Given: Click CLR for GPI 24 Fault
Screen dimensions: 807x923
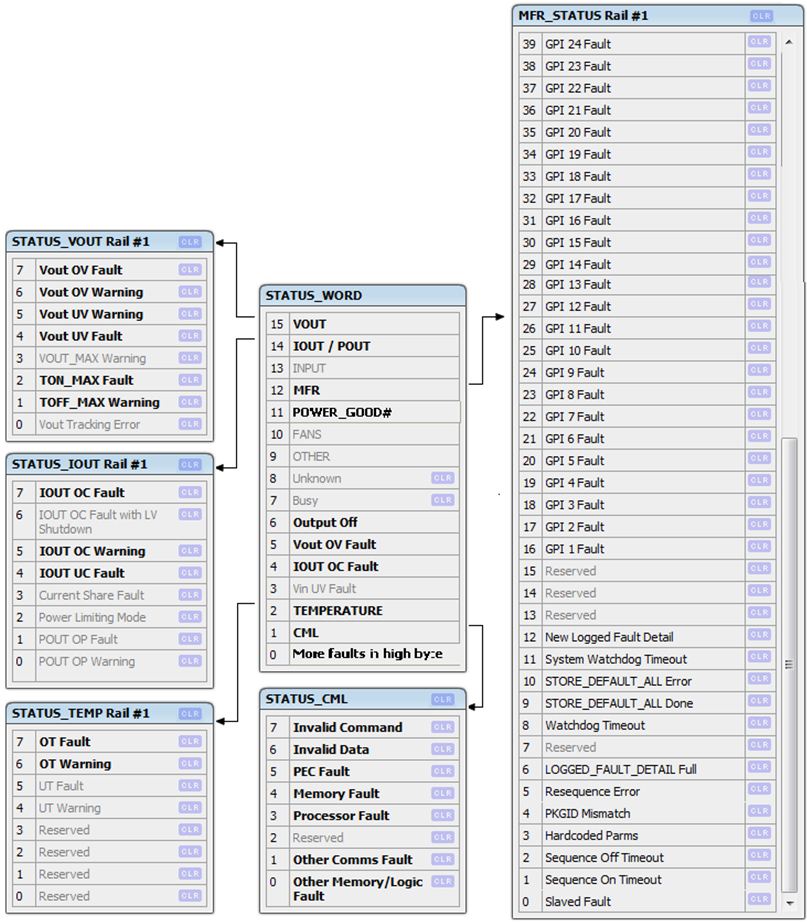Looking at the screenshot, I should tap(759, 44).
